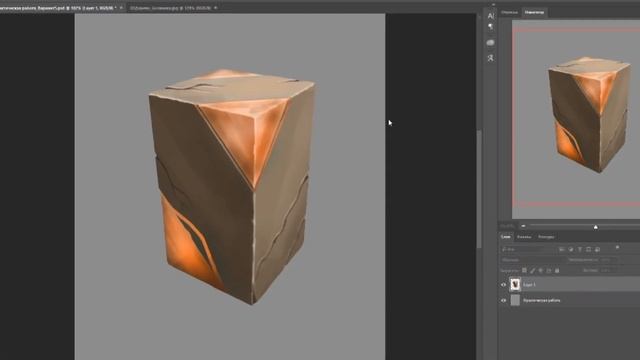Filter layers by type (T) icon
640x360 pixels.
coord(580,249)
